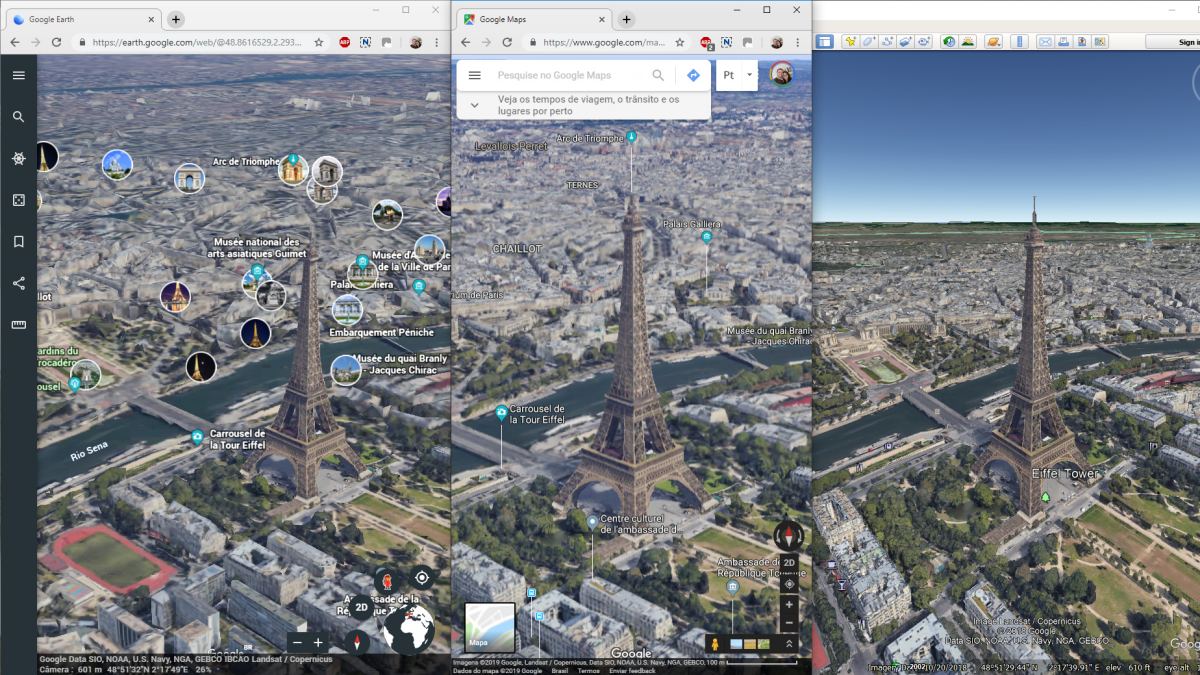Reload the Google Maps page
The height and width of the screenshot is (675, 1200).
click(507, 42)
